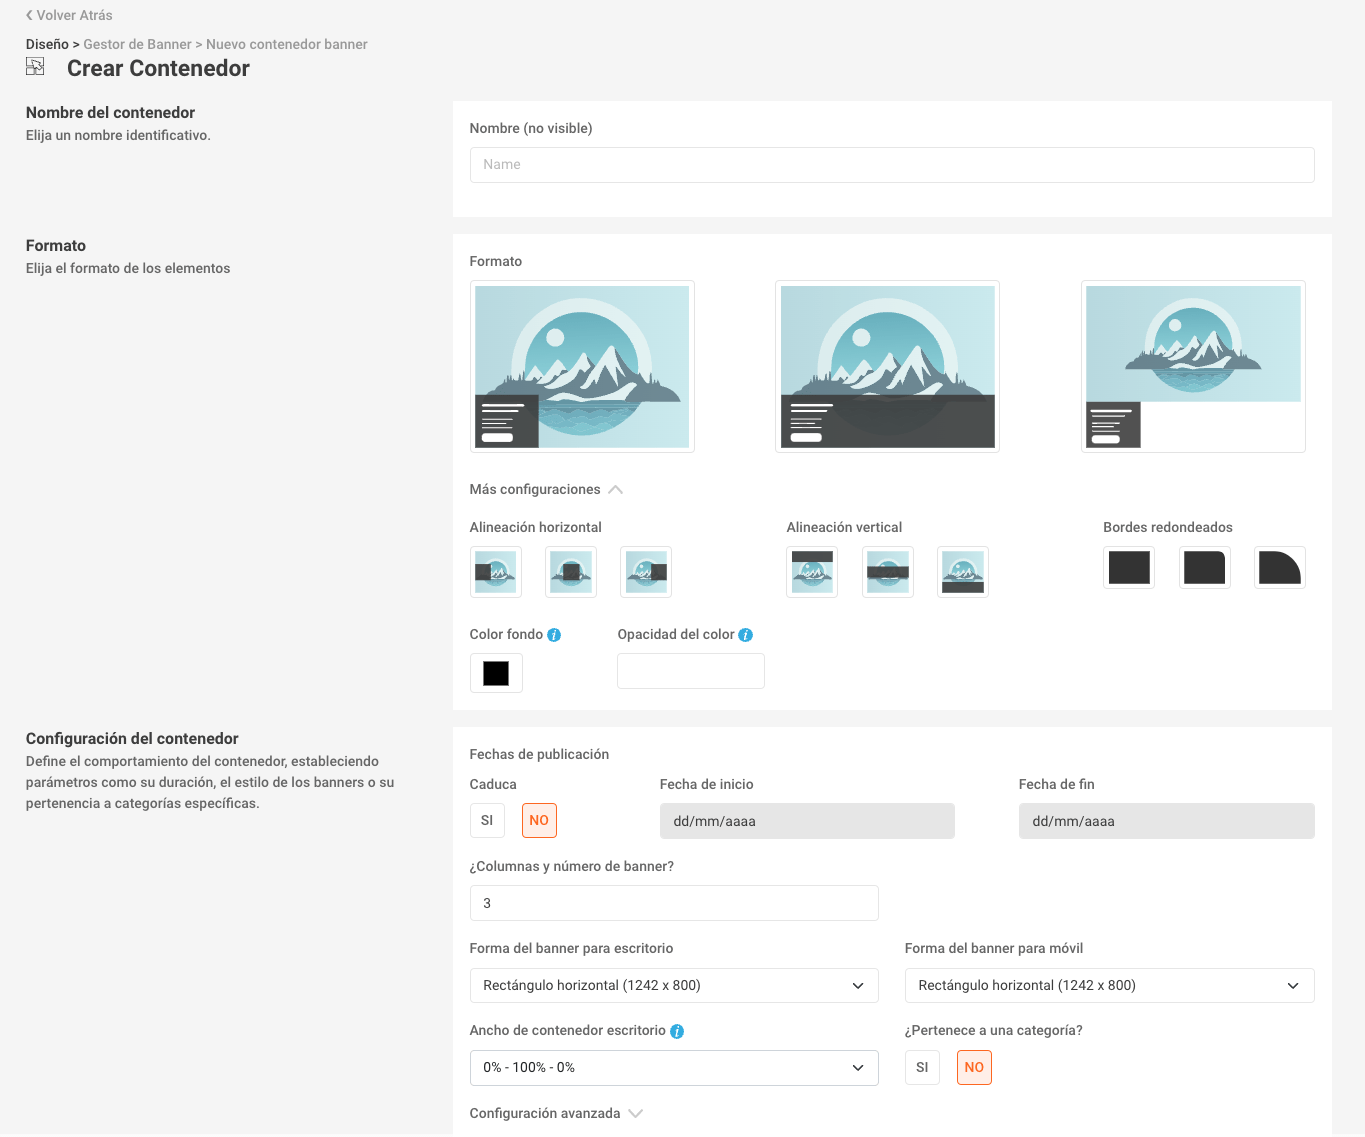Click Volver Atrás link
The width and height of the screenshot is (1365, 1137).
point(69,15)
